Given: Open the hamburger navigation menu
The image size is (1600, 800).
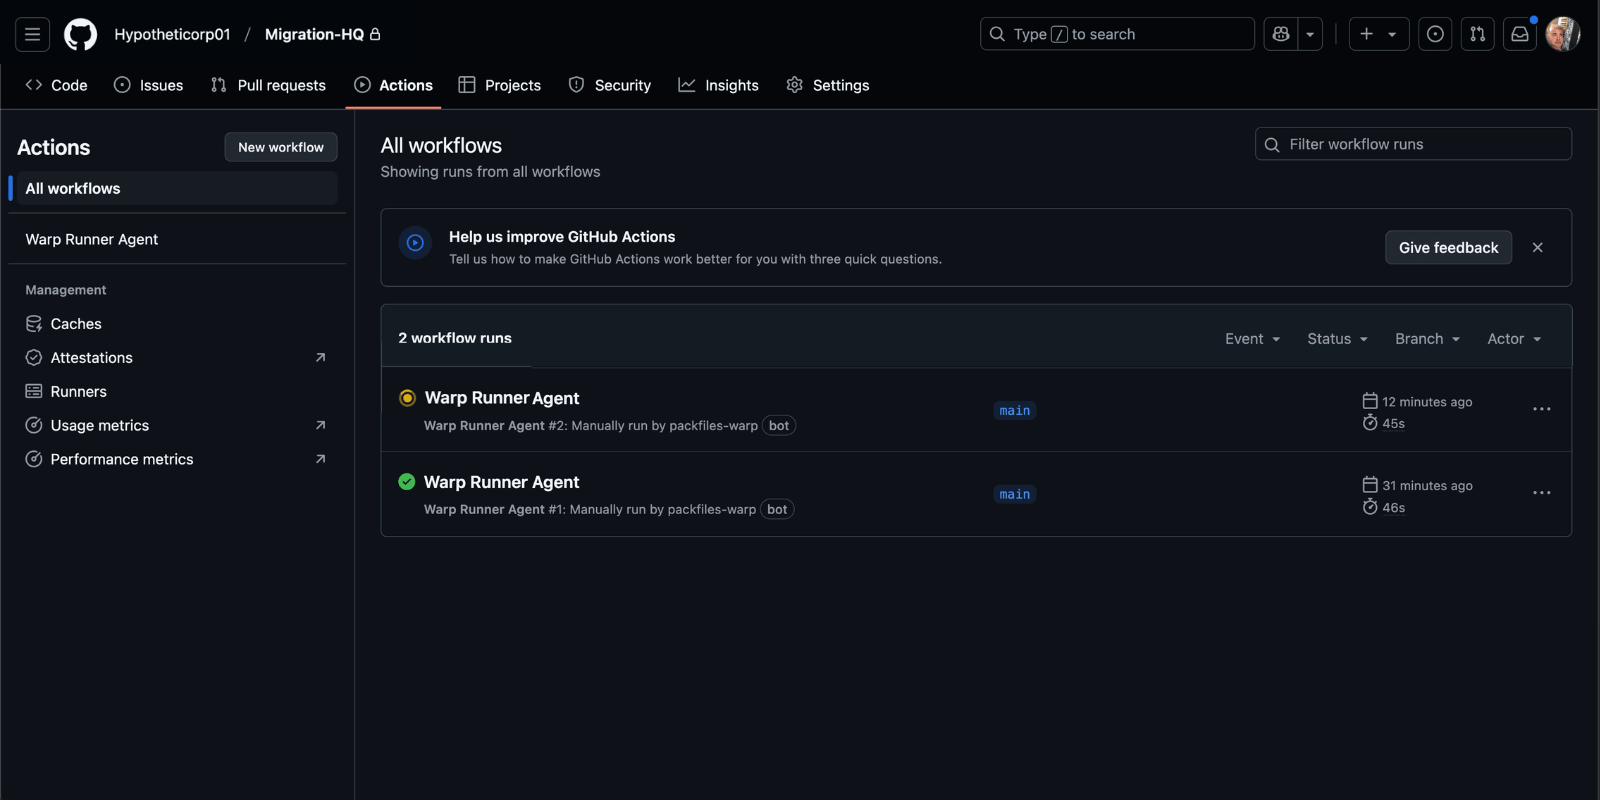Looking at the screenshot, I should click(x=32, y=34).
